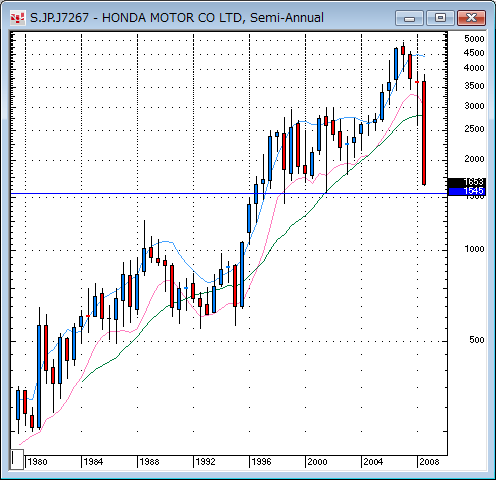Select the 2000 price axis label
496x480 pixels.
tap(474, 159)
